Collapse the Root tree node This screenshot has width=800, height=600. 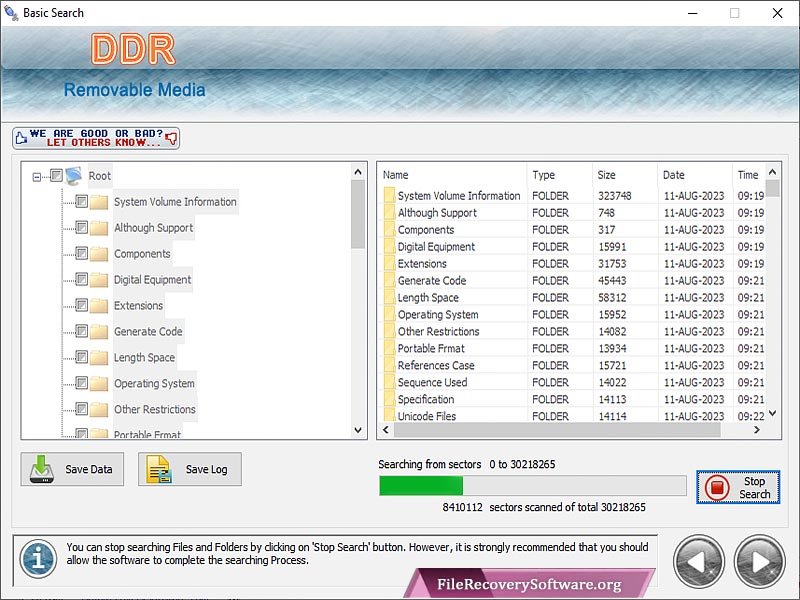[x=37, y=177]
